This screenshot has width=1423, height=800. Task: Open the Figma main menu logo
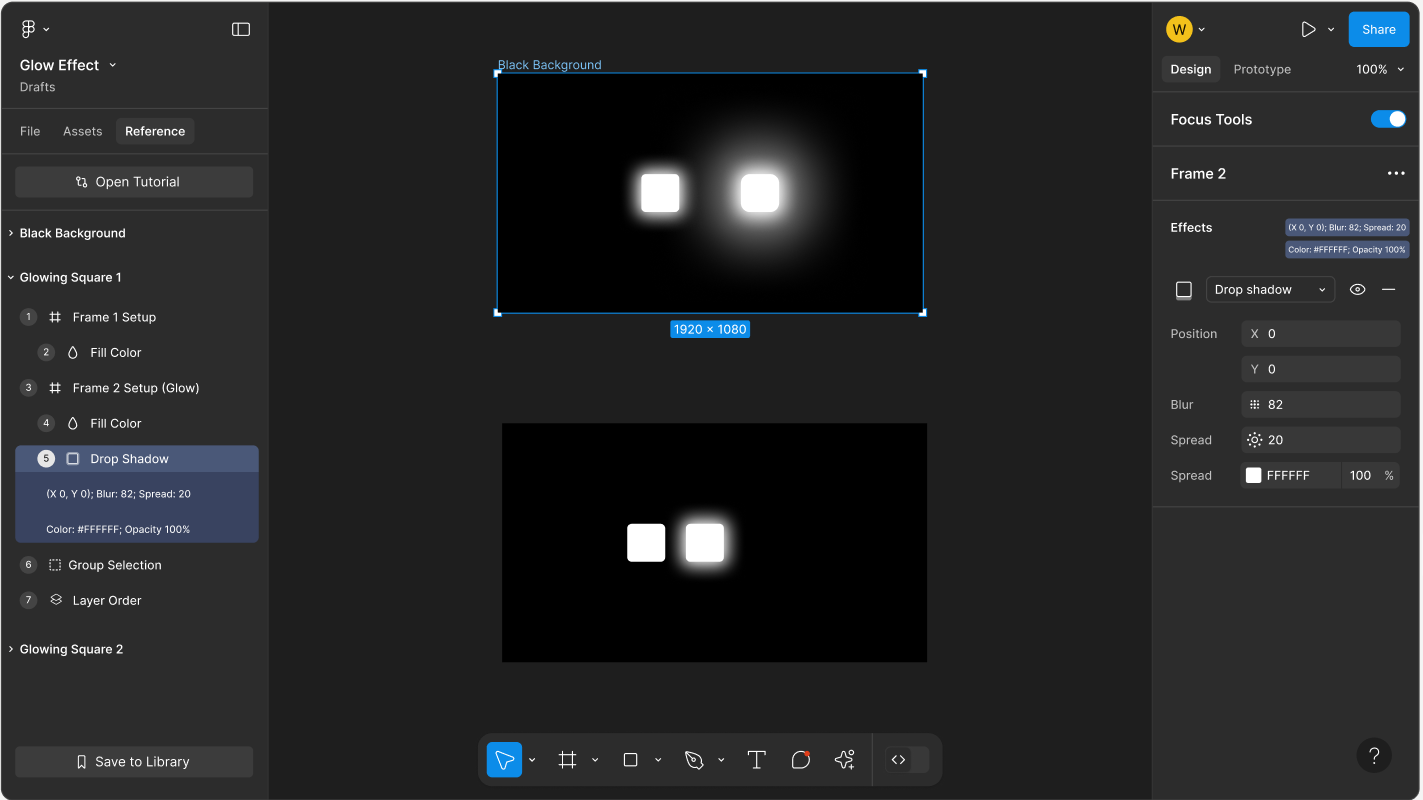coord(29,29)
